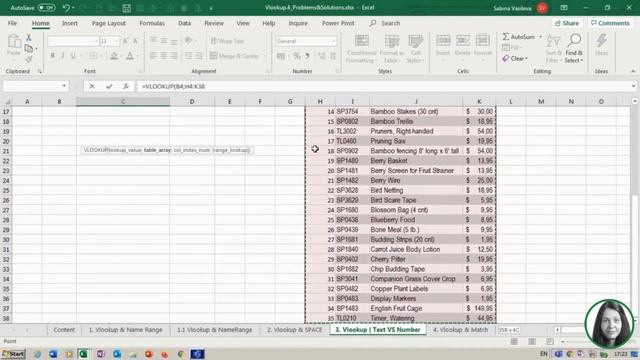Click the Cut scissors icon
The height and width of the screenshot is (360, 640).
[x=29, y=38]
